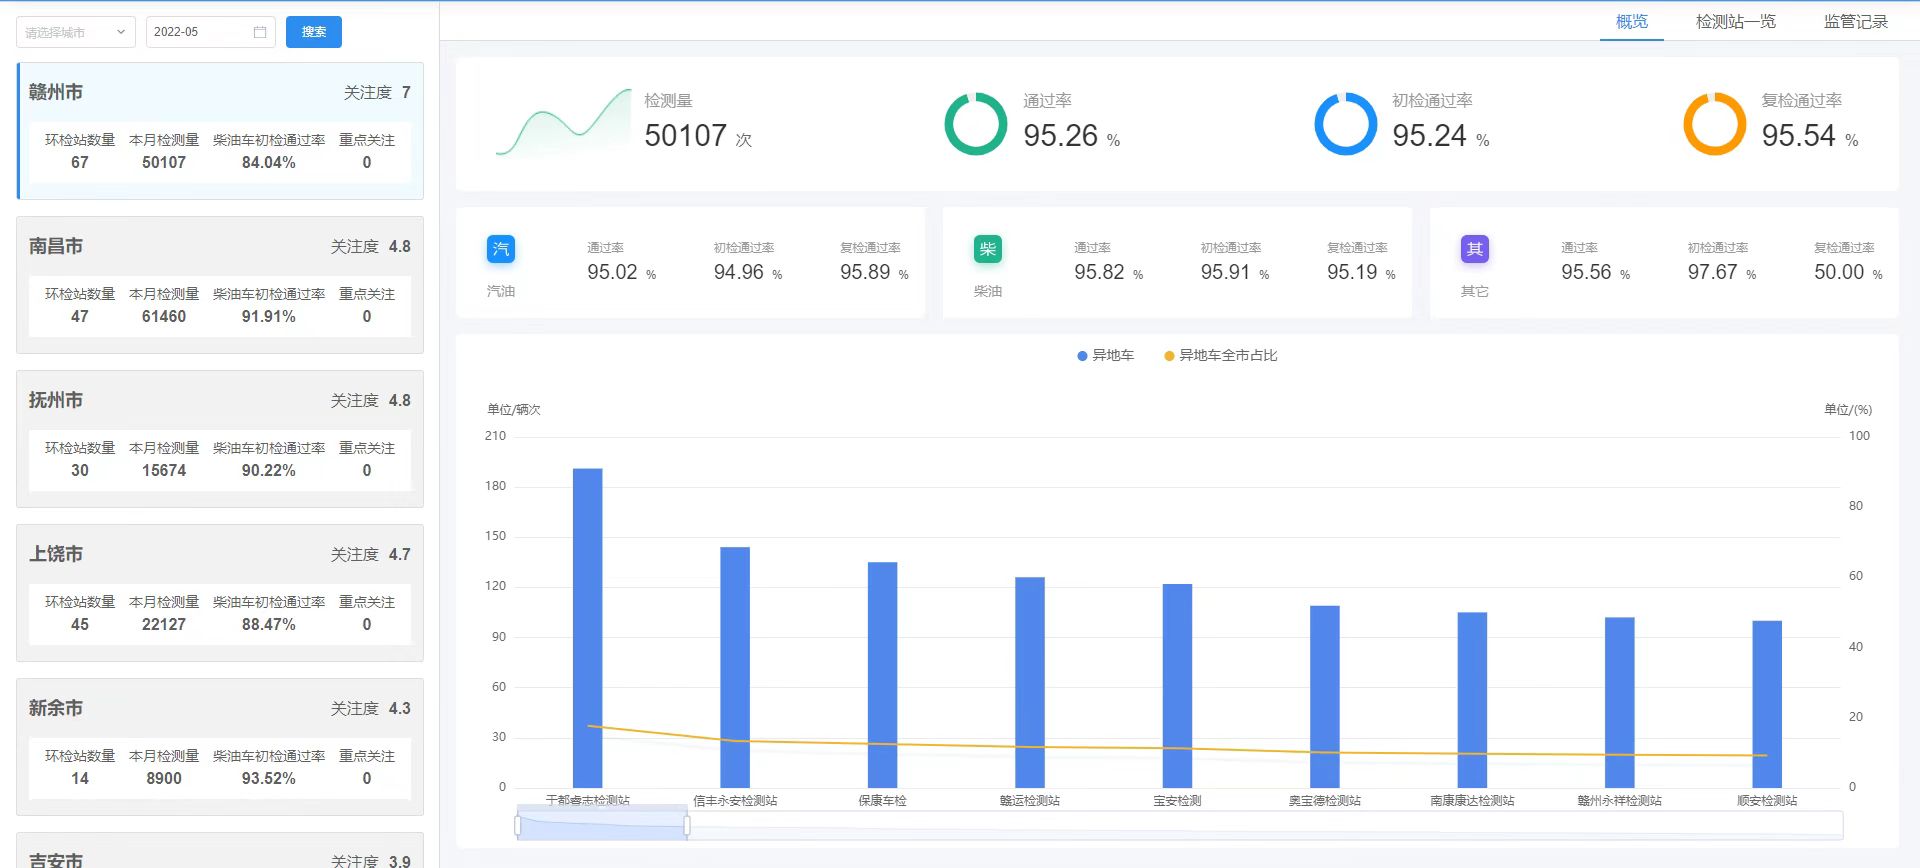Click 上饶市 环检站数量 value 45

coord(80,624)
